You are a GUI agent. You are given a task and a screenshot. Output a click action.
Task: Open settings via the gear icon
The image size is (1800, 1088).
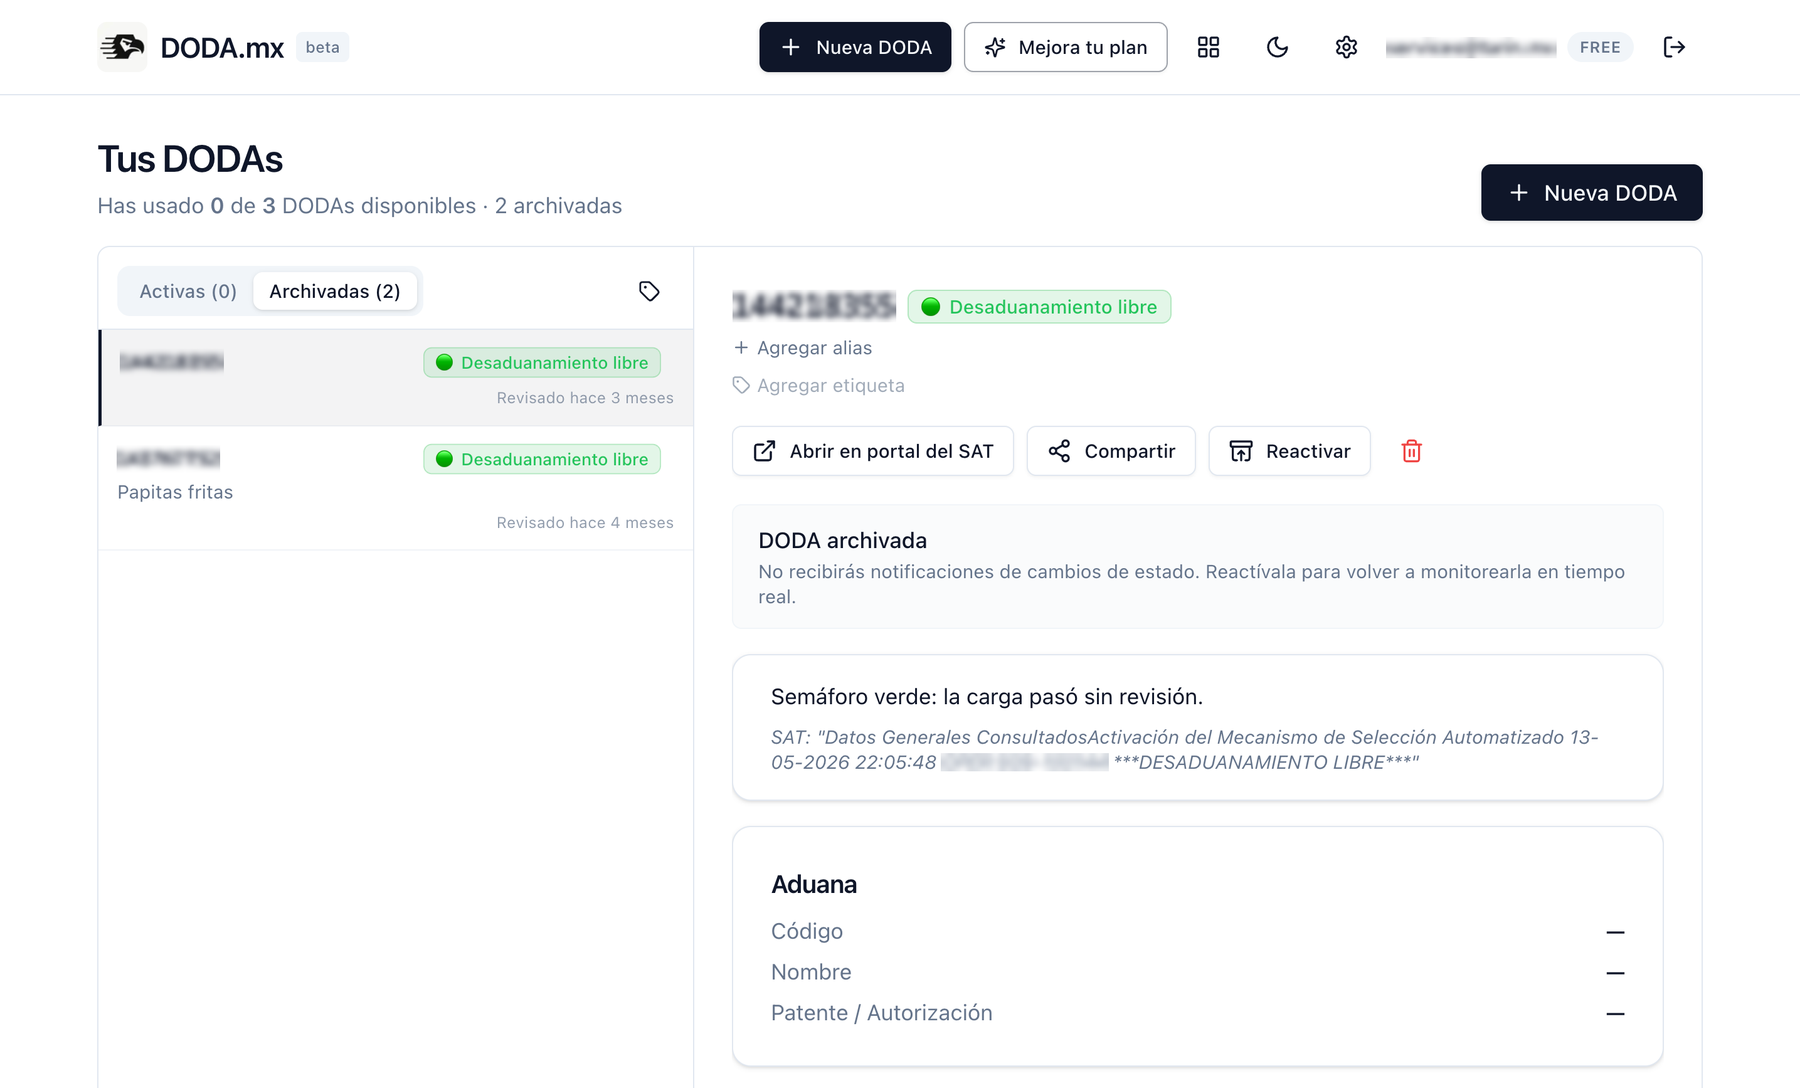[1346, 47]
